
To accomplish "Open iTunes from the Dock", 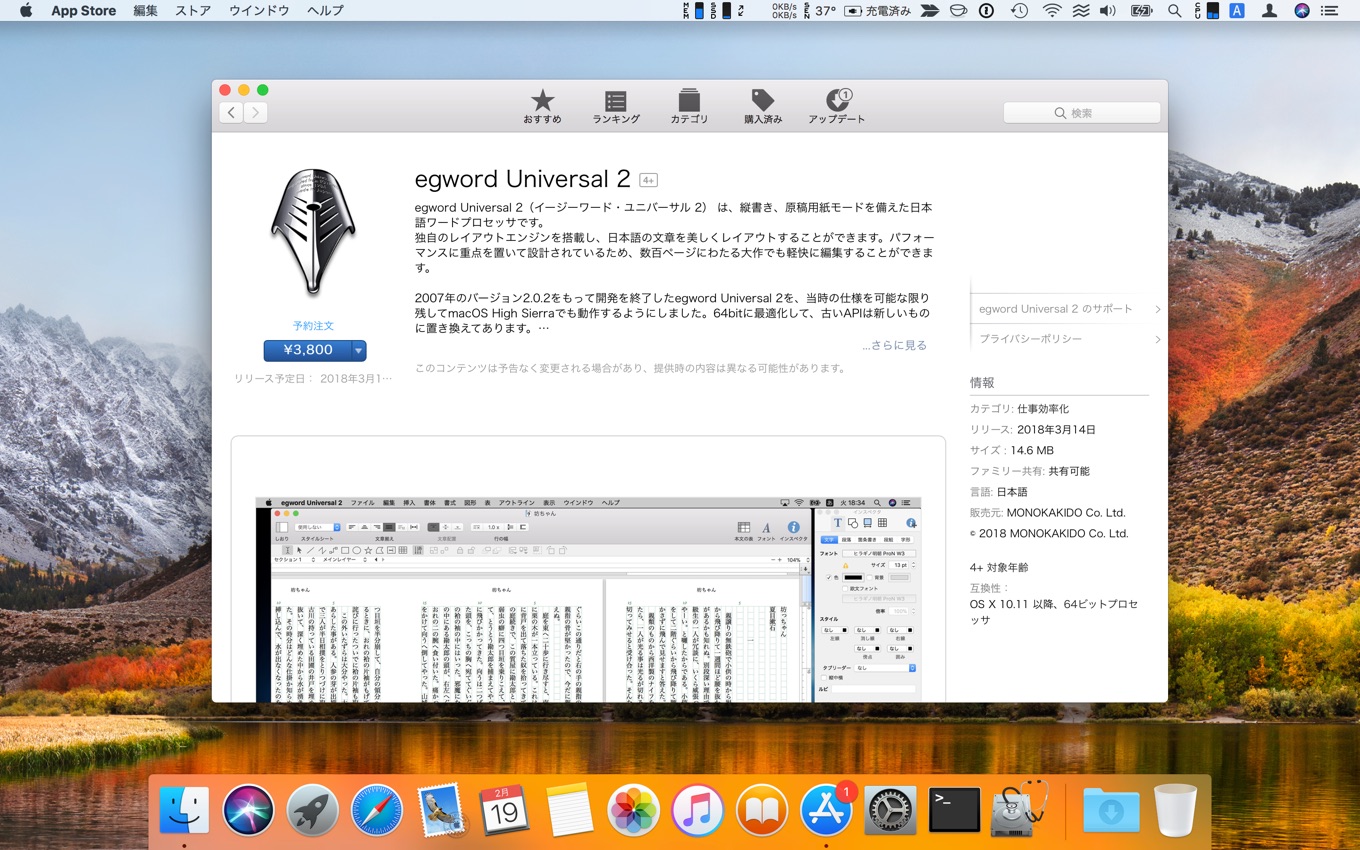I will [x=698, y=810].
